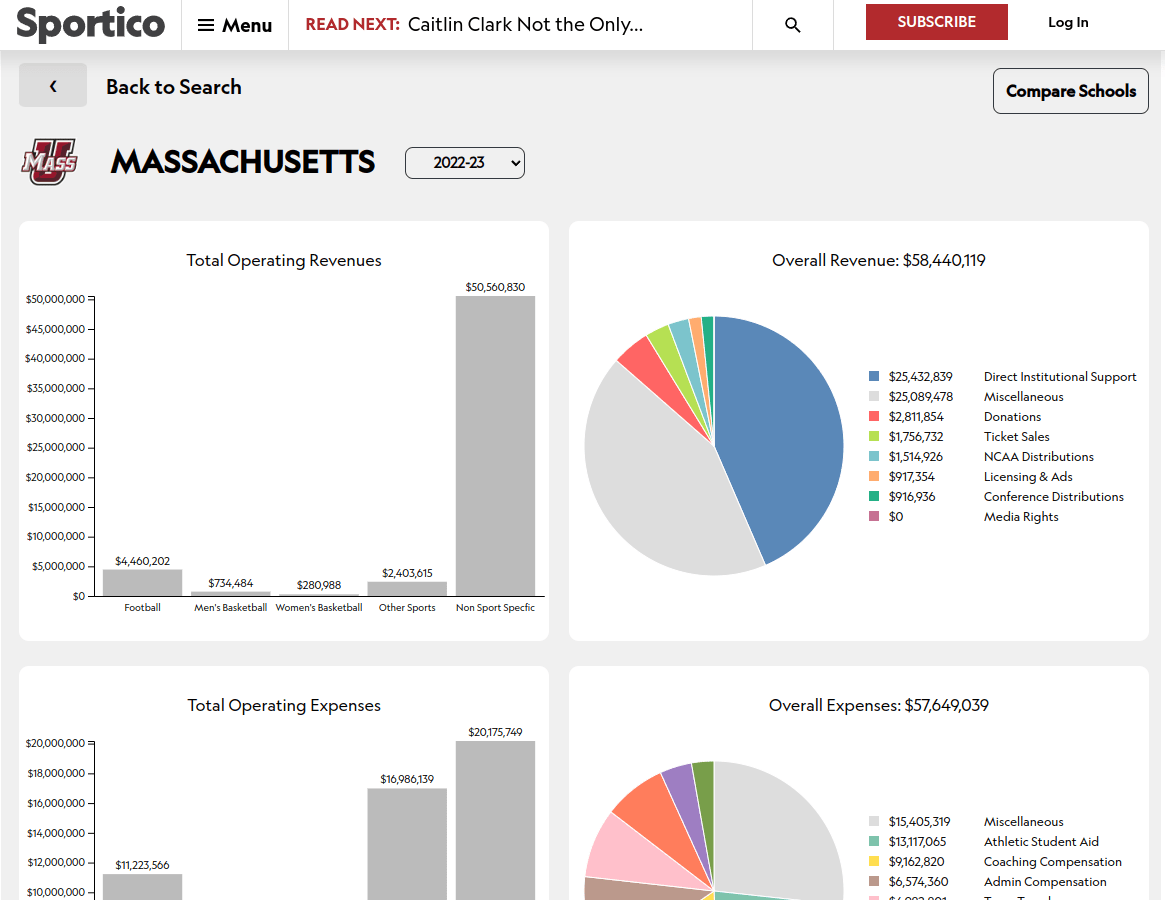Click Direct Institutional Support legend label
The height and width of the screenshot is (900, 1165).
tap(1059, 377)
